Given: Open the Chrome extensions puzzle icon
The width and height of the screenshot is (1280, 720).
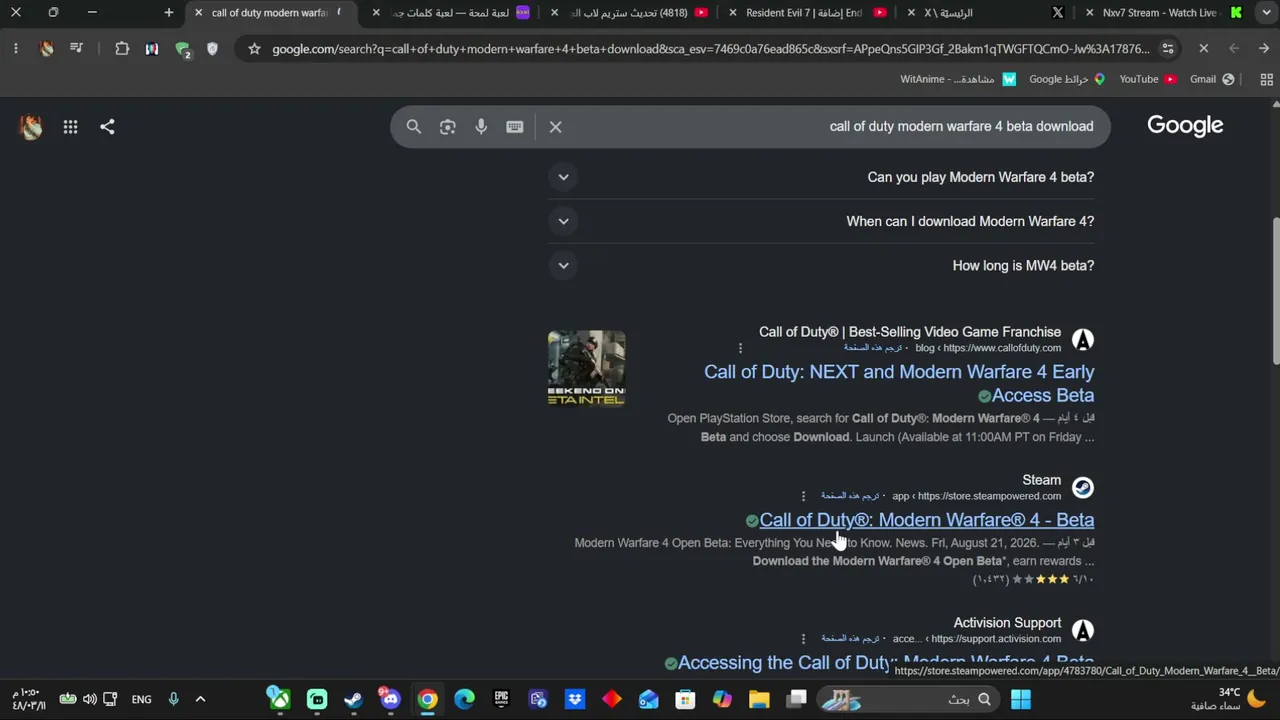Looking at the screenshot, I should [122, 49].
